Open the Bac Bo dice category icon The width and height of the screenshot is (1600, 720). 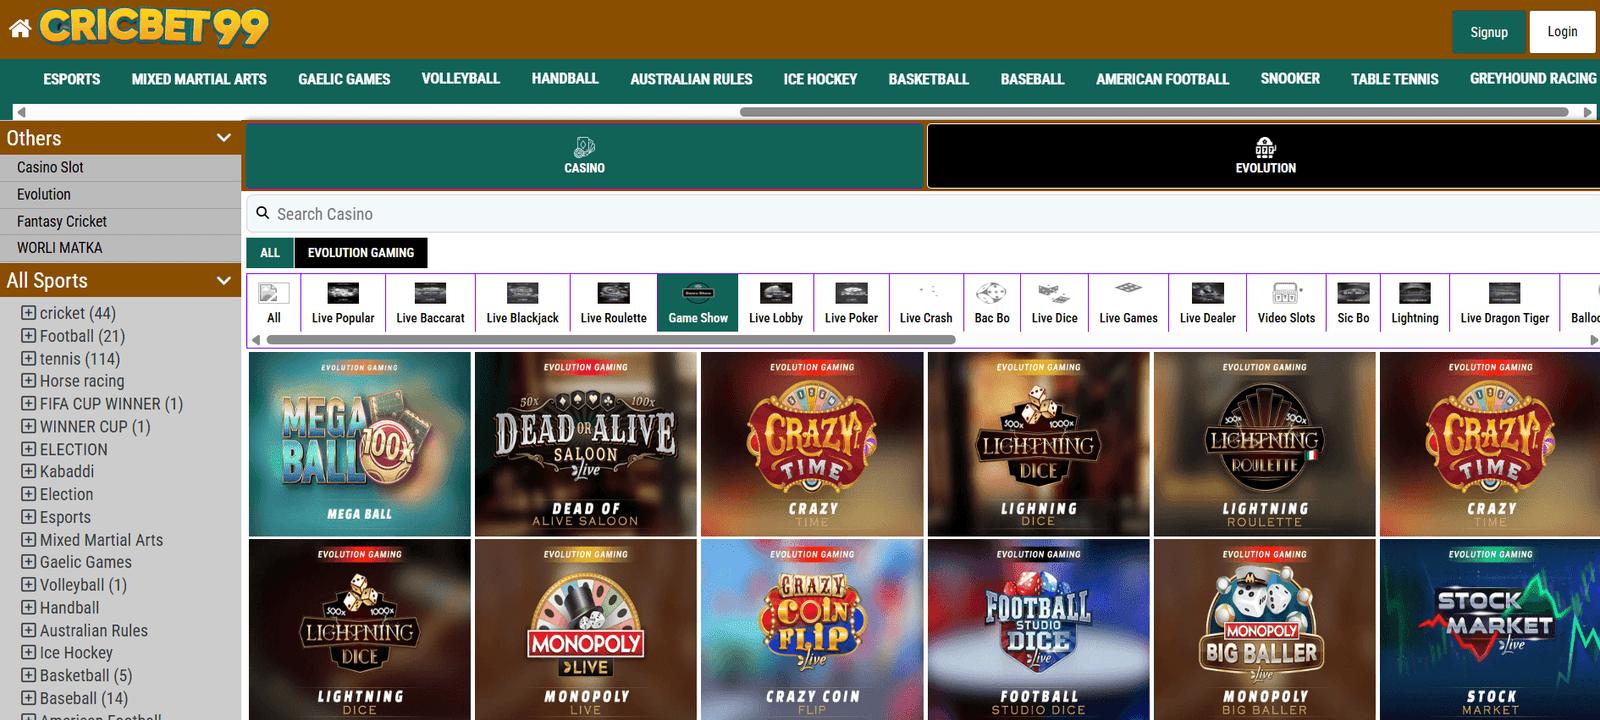click(991, 293)
